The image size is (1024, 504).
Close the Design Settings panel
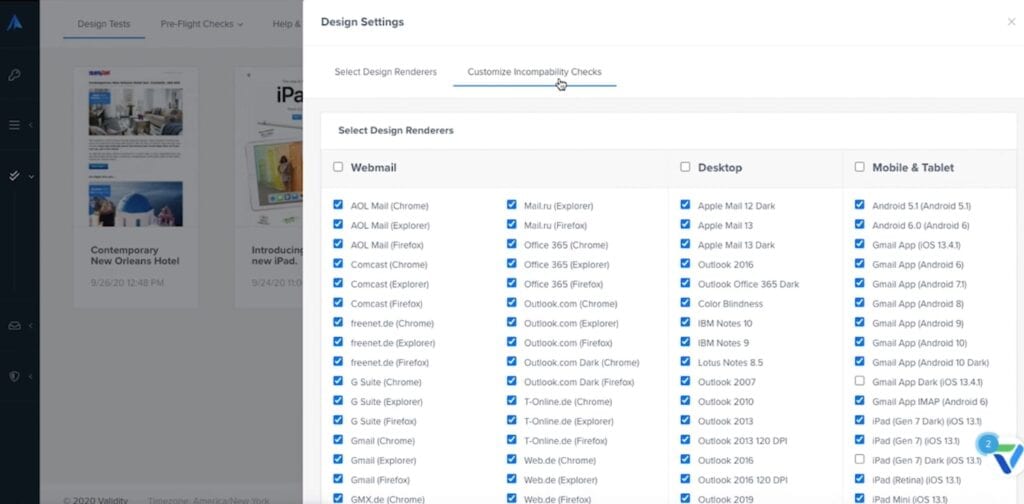point(1011,22)
